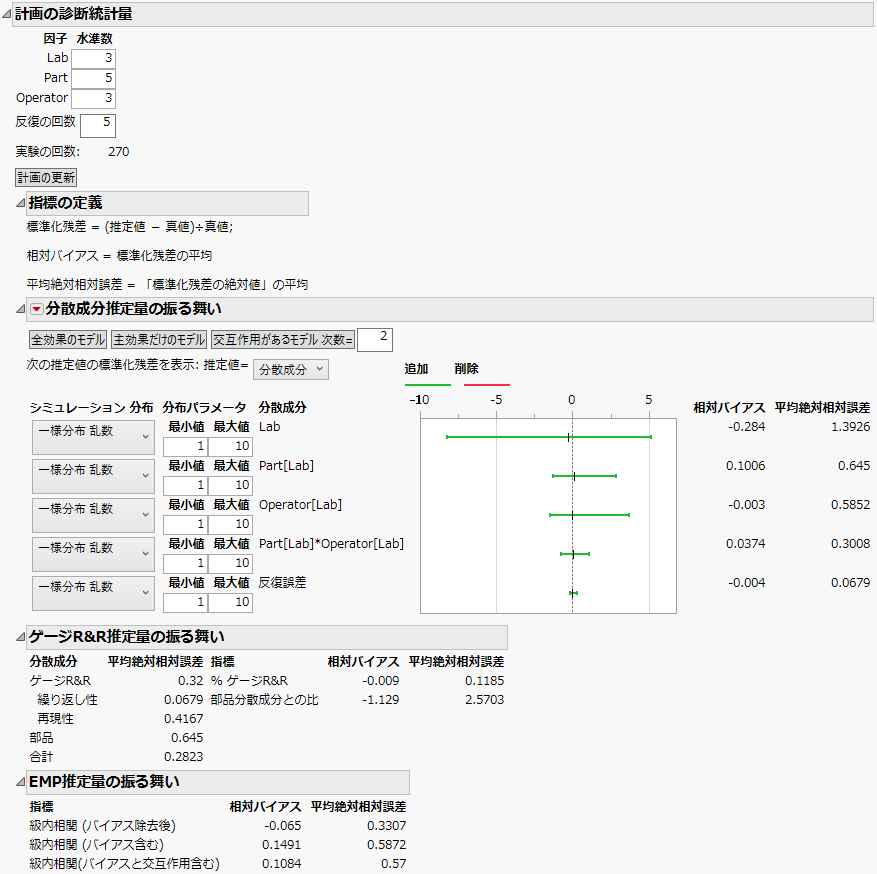Open the distribution dropdown for 反復誤差

pyautogui.click(x=93, y=592)
